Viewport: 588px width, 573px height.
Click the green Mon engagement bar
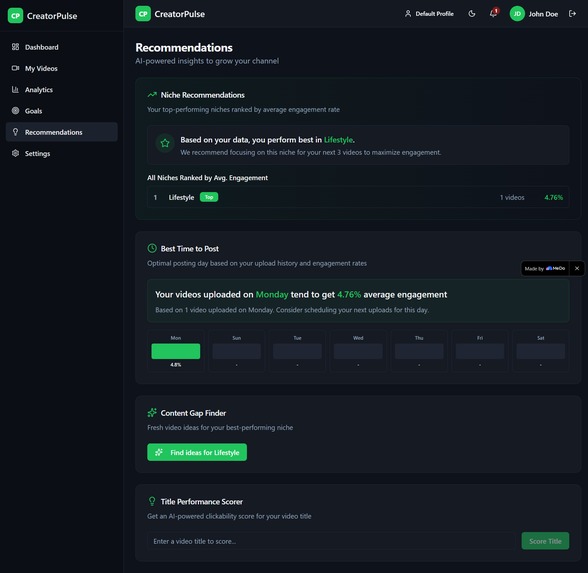point(176,351)
